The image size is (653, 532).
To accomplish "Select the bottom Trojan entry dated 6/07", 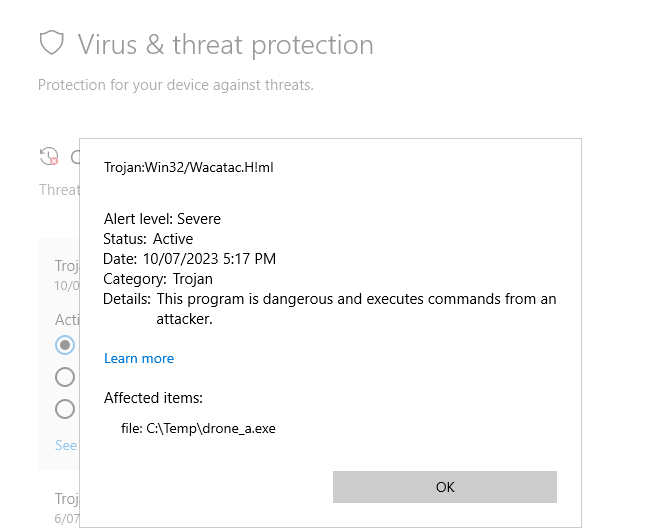I will pos(66,498).
